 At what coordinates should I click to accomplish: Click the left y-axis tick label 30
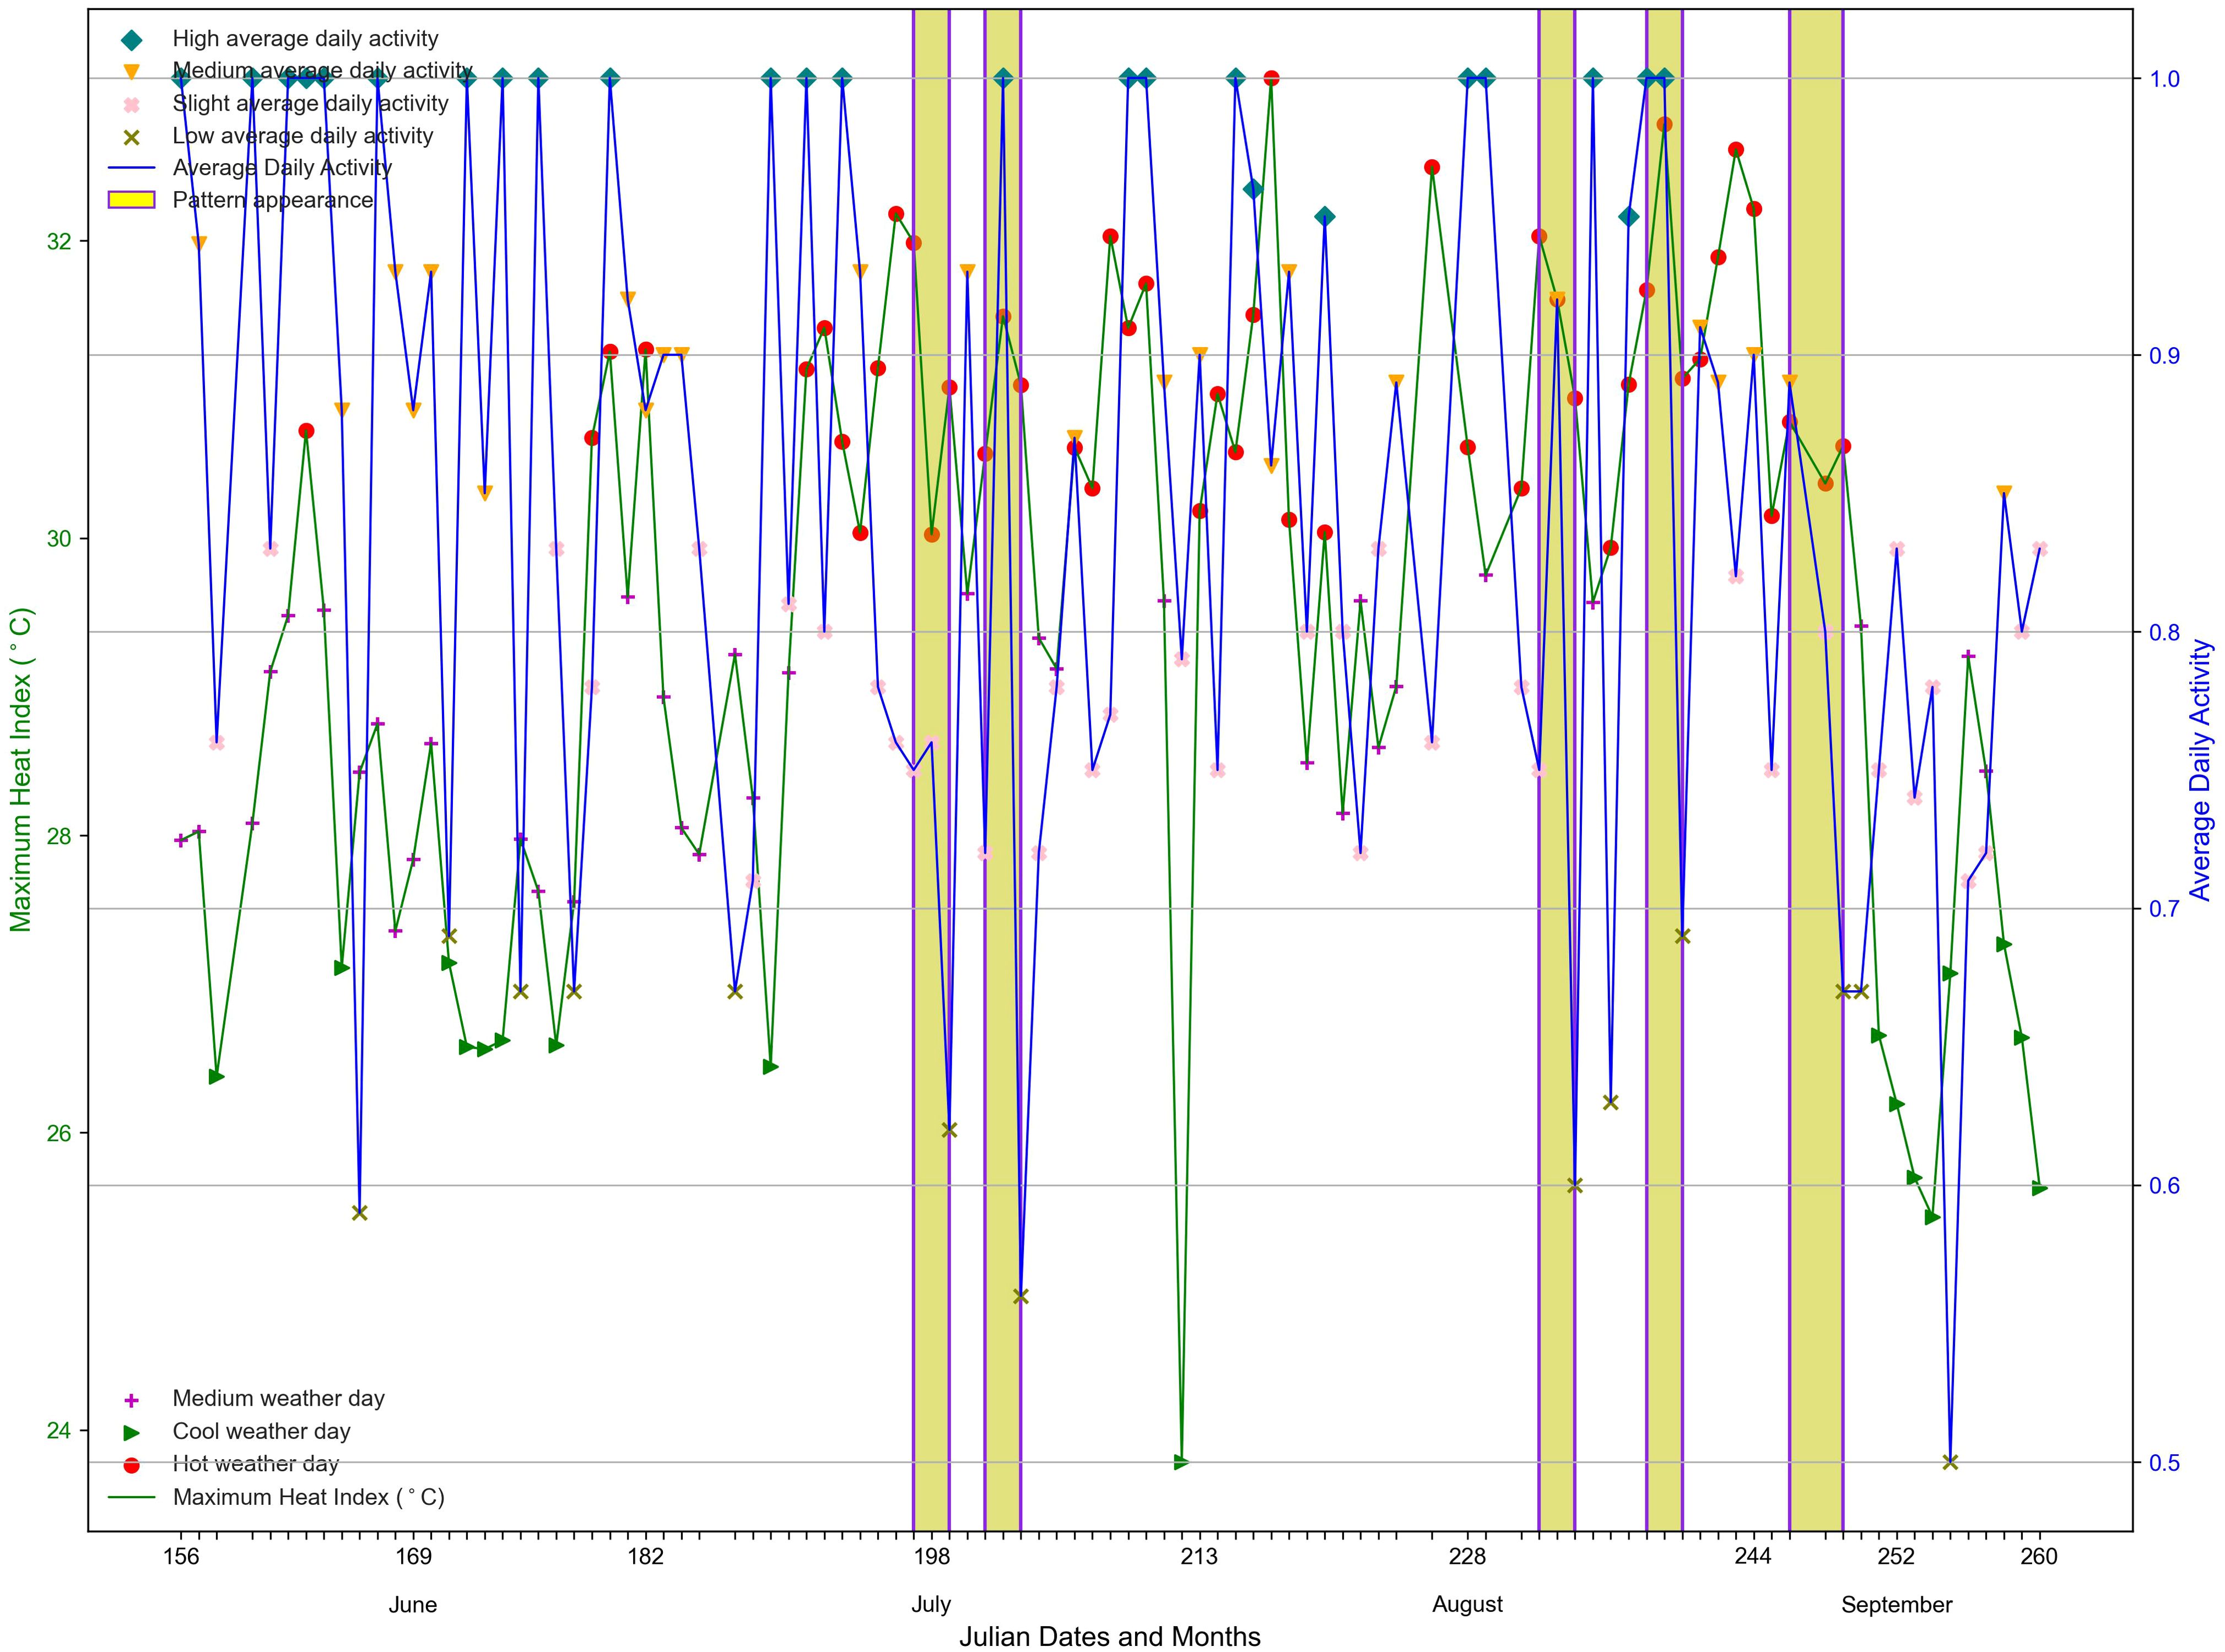(59, 539)
